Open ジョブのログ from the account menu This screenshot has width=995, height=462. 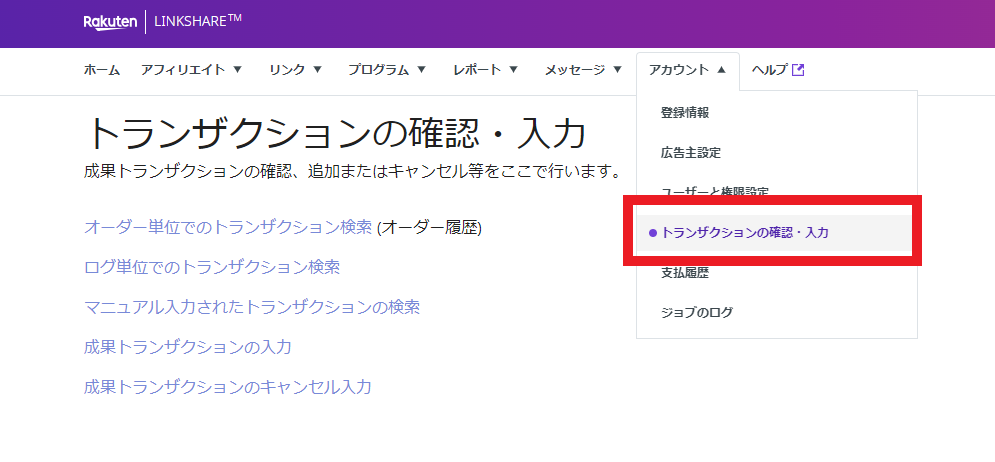697,313
